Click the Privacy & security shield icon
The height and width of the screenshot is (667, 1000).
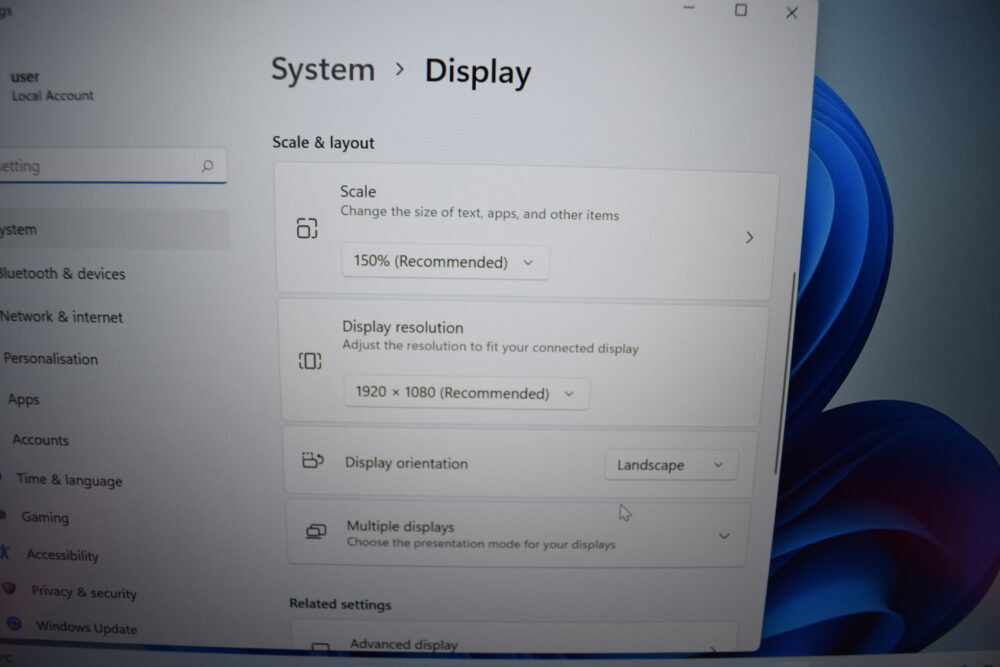9,588
